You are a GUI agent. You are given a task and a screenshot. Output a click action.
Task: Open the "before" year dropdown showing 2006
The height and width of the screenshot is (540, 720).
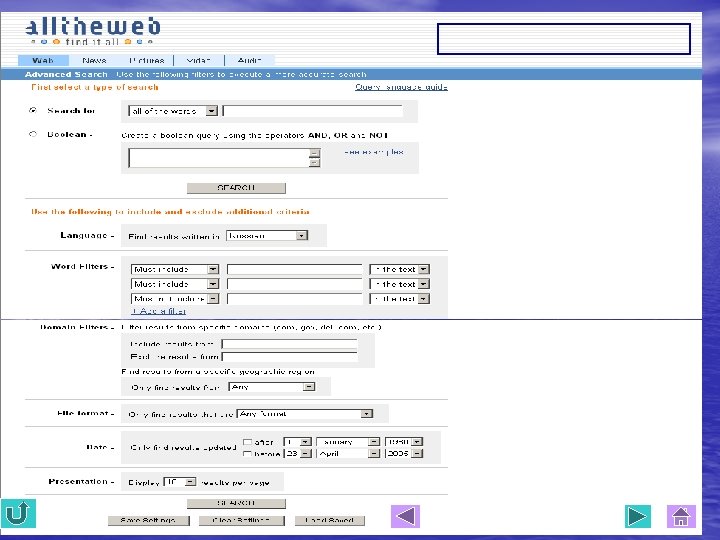tap(404, 454)
